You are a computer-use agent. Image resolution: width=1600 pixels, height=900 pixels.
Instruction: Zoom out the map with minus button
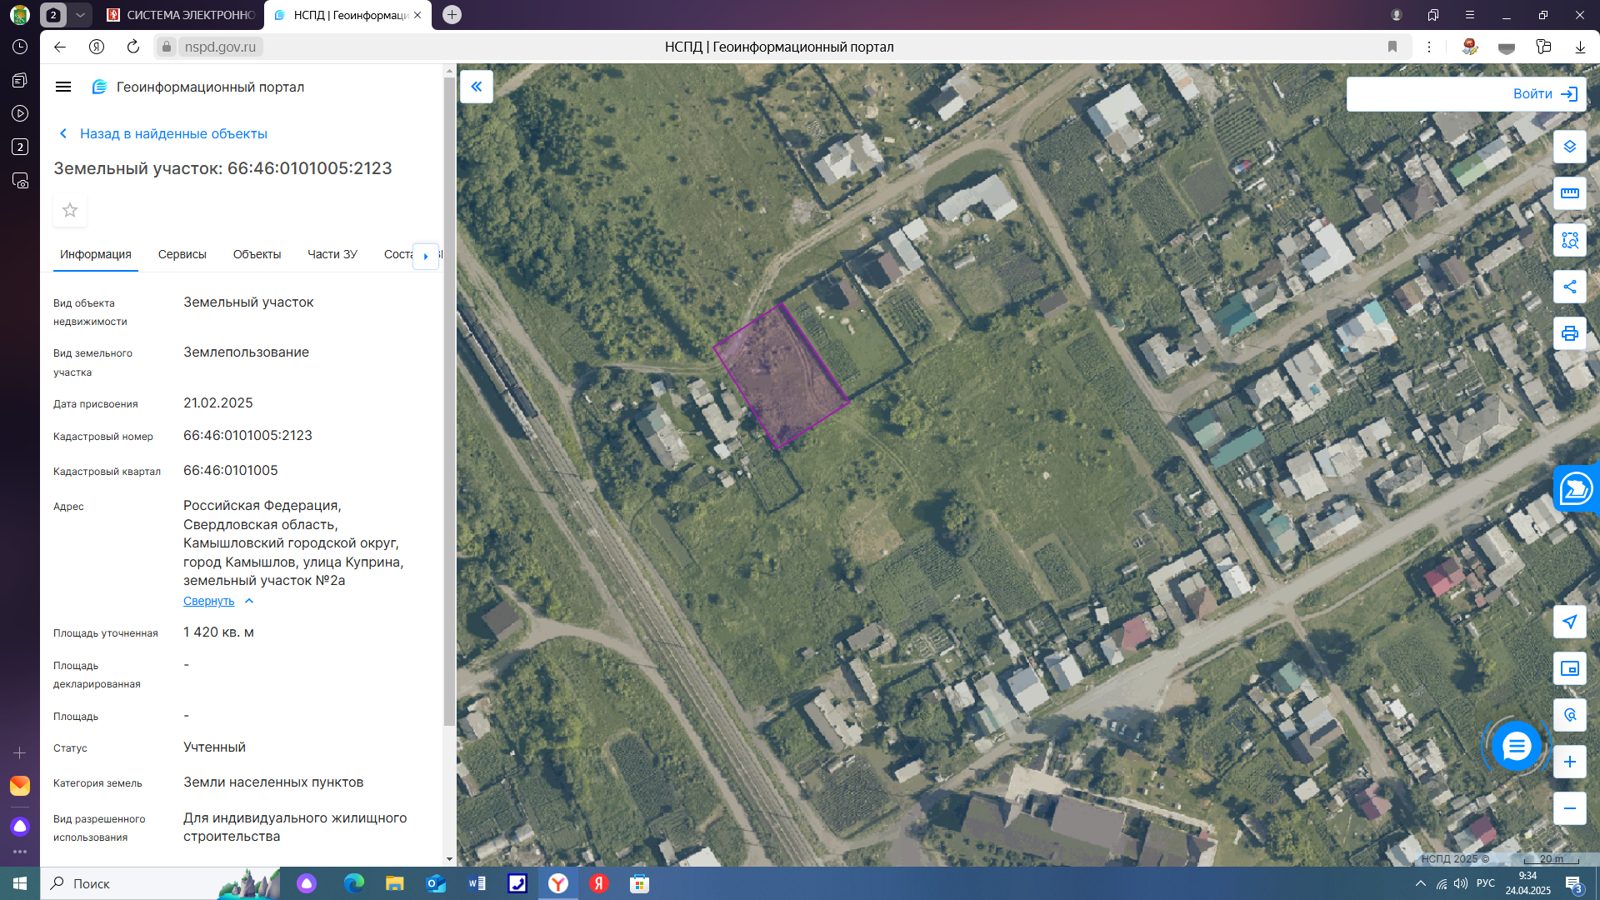point(1569,808)
